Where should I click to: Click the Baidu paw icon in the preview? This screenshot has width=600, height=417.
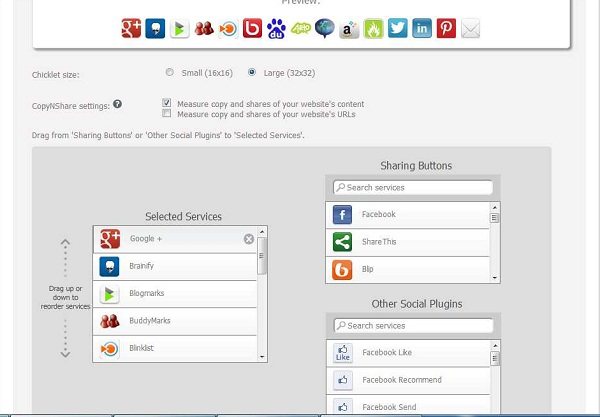[276, 29]
